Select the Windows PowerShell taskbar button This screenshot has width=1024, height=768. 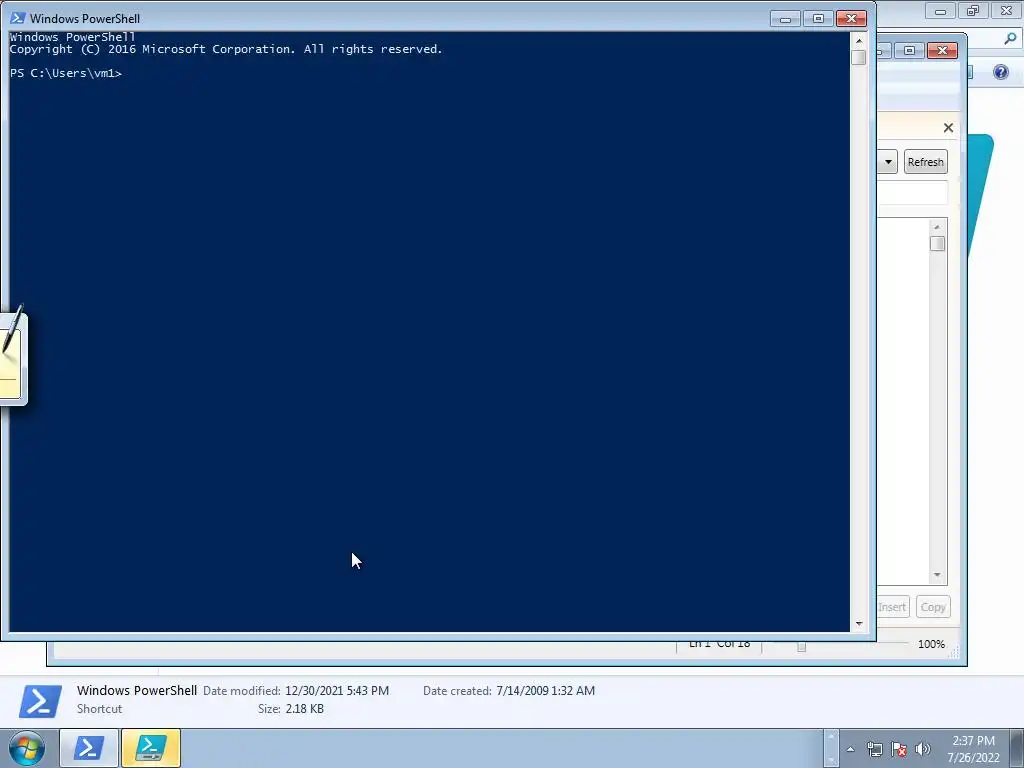point(89,748)
